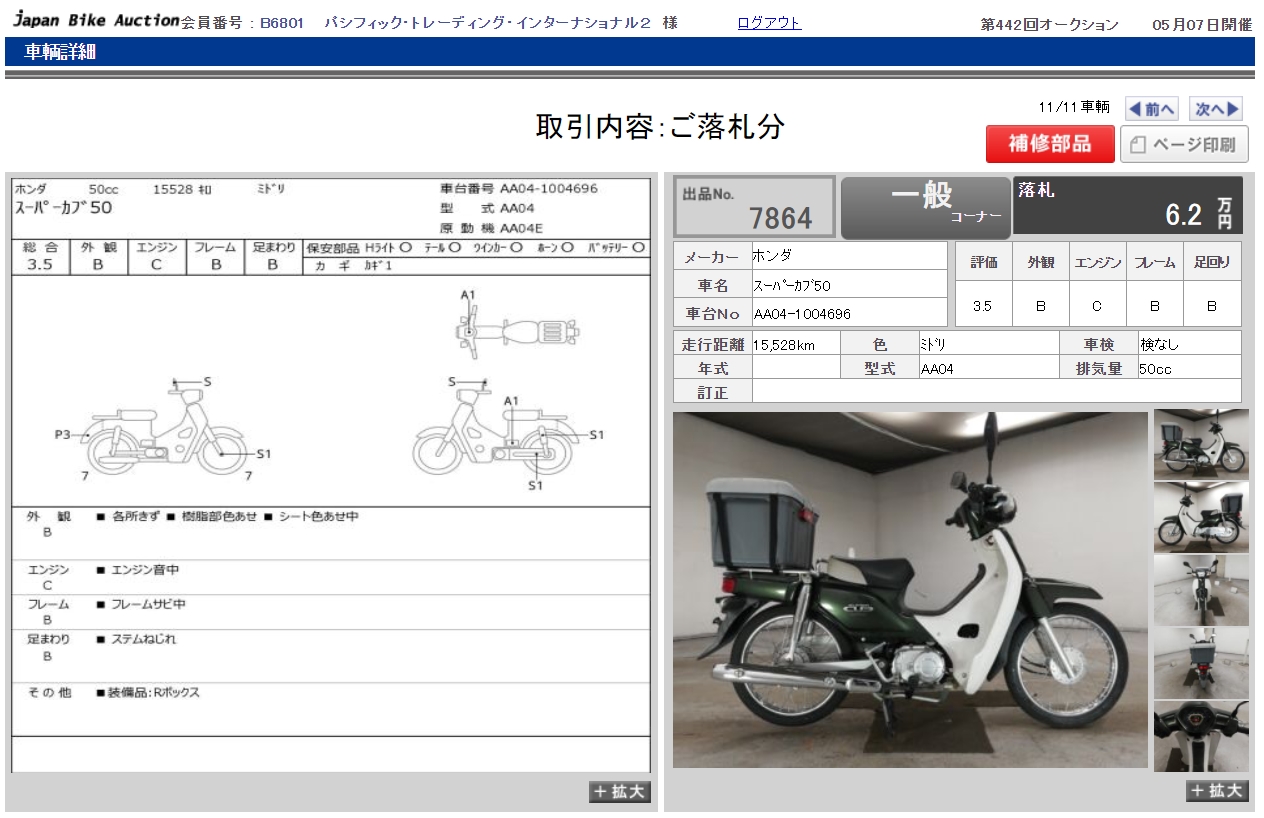Select the speedometer and handlebar thumbnail
Image resolution: width=1264 pixels, height=818 pixels.
[x=1201, y=736]
